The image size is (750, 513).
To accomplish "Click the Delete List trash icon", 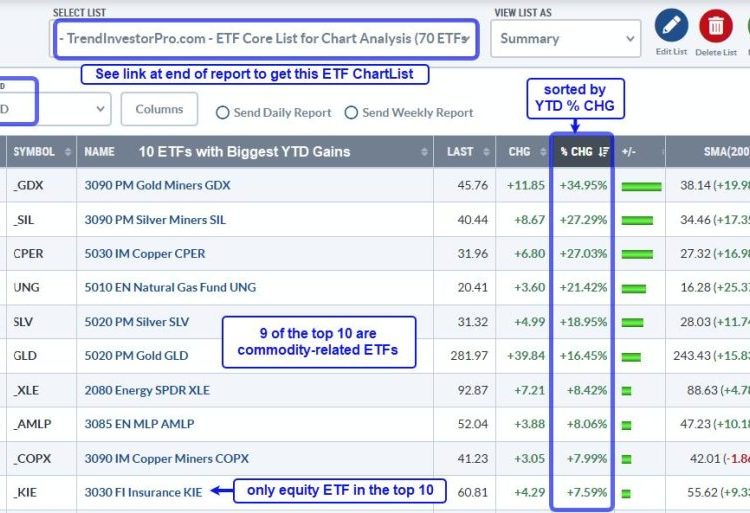I will pyautogui.click(x=716, y=25).
